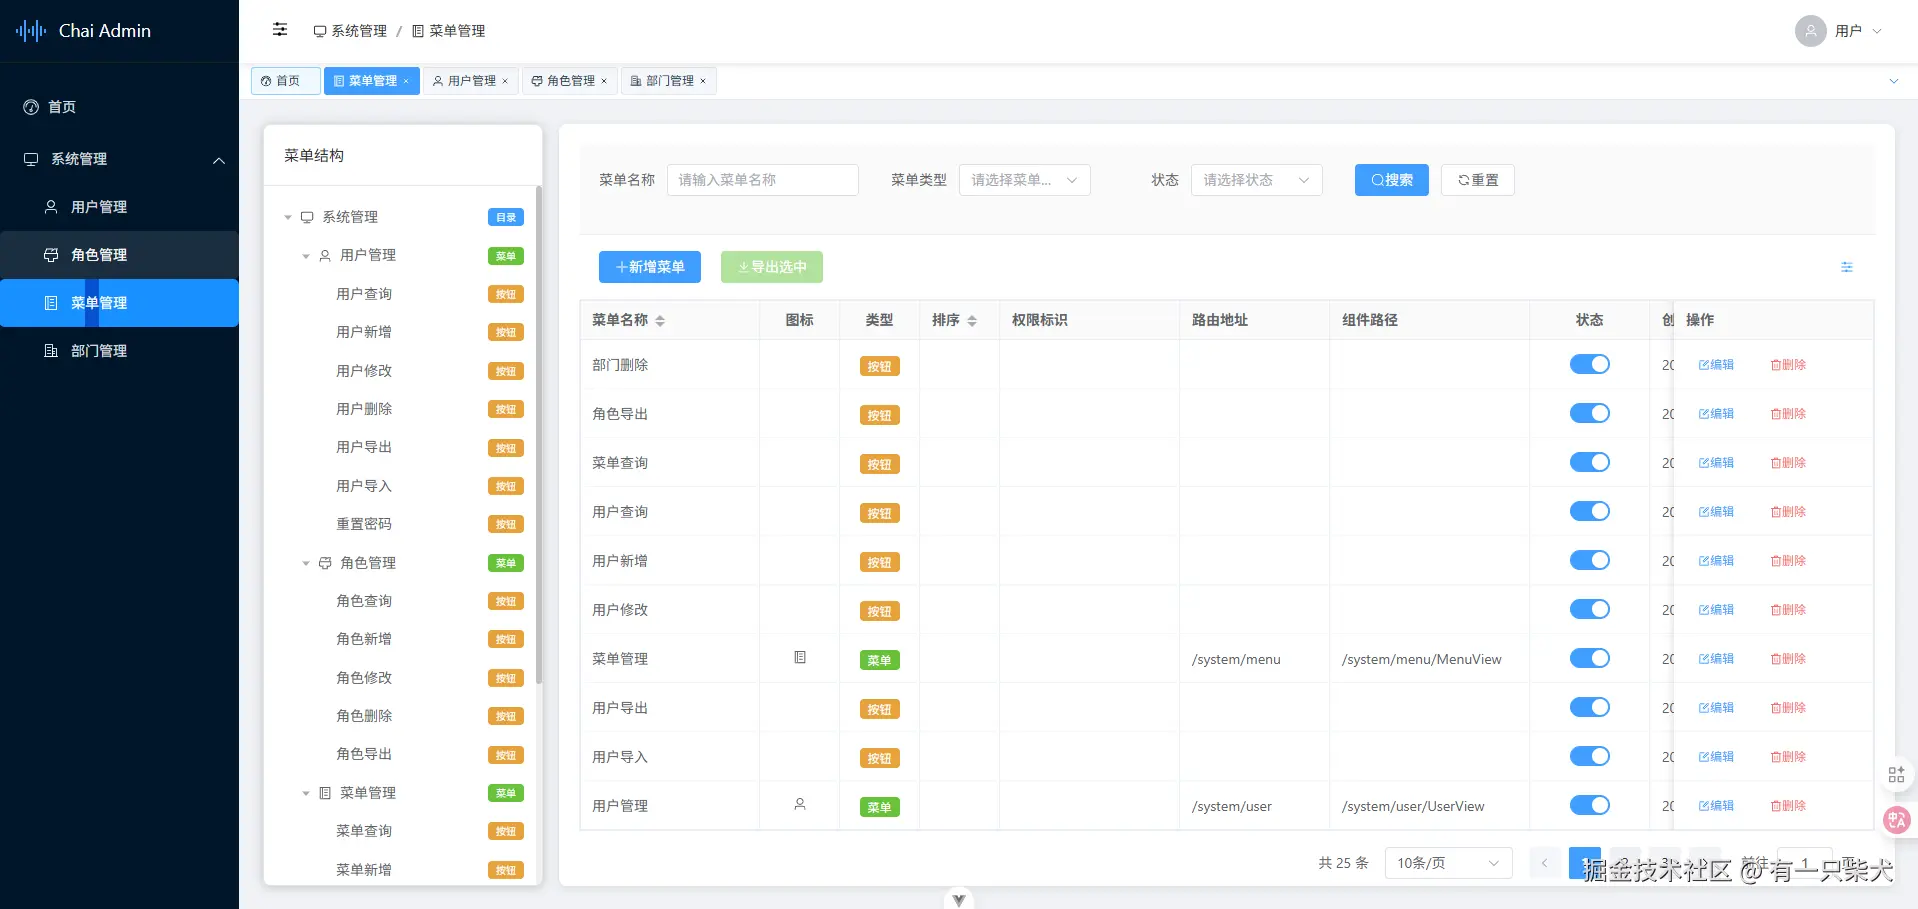This screenshot has width=1918, height=909.
Task: Close the 角色管理 tab
Action: point(604,81)
